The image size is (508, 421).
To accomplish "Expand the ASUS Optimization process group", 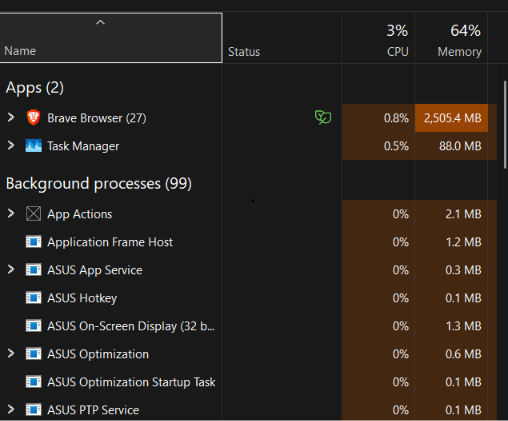I will [11, 353].
